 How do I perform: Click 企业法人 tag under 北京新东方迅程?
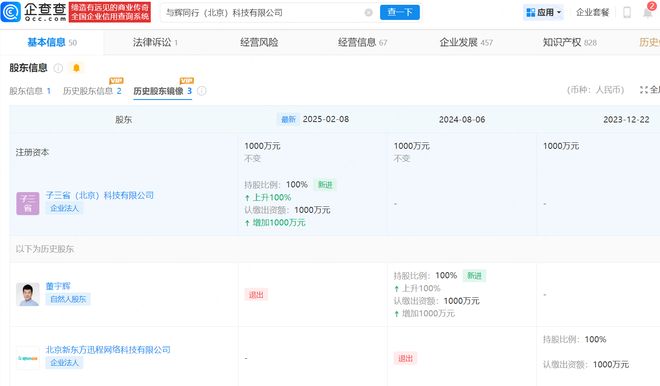64,363
